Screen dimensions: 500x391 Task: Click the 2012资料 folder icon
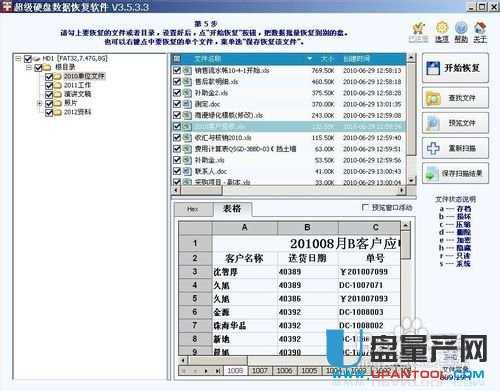pos(58,112)
